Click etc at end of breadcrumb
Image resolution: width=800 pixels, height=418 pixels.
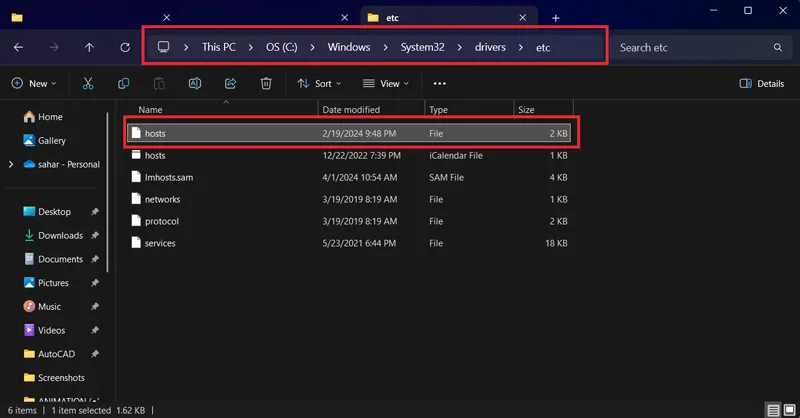[x=543, y=48]
